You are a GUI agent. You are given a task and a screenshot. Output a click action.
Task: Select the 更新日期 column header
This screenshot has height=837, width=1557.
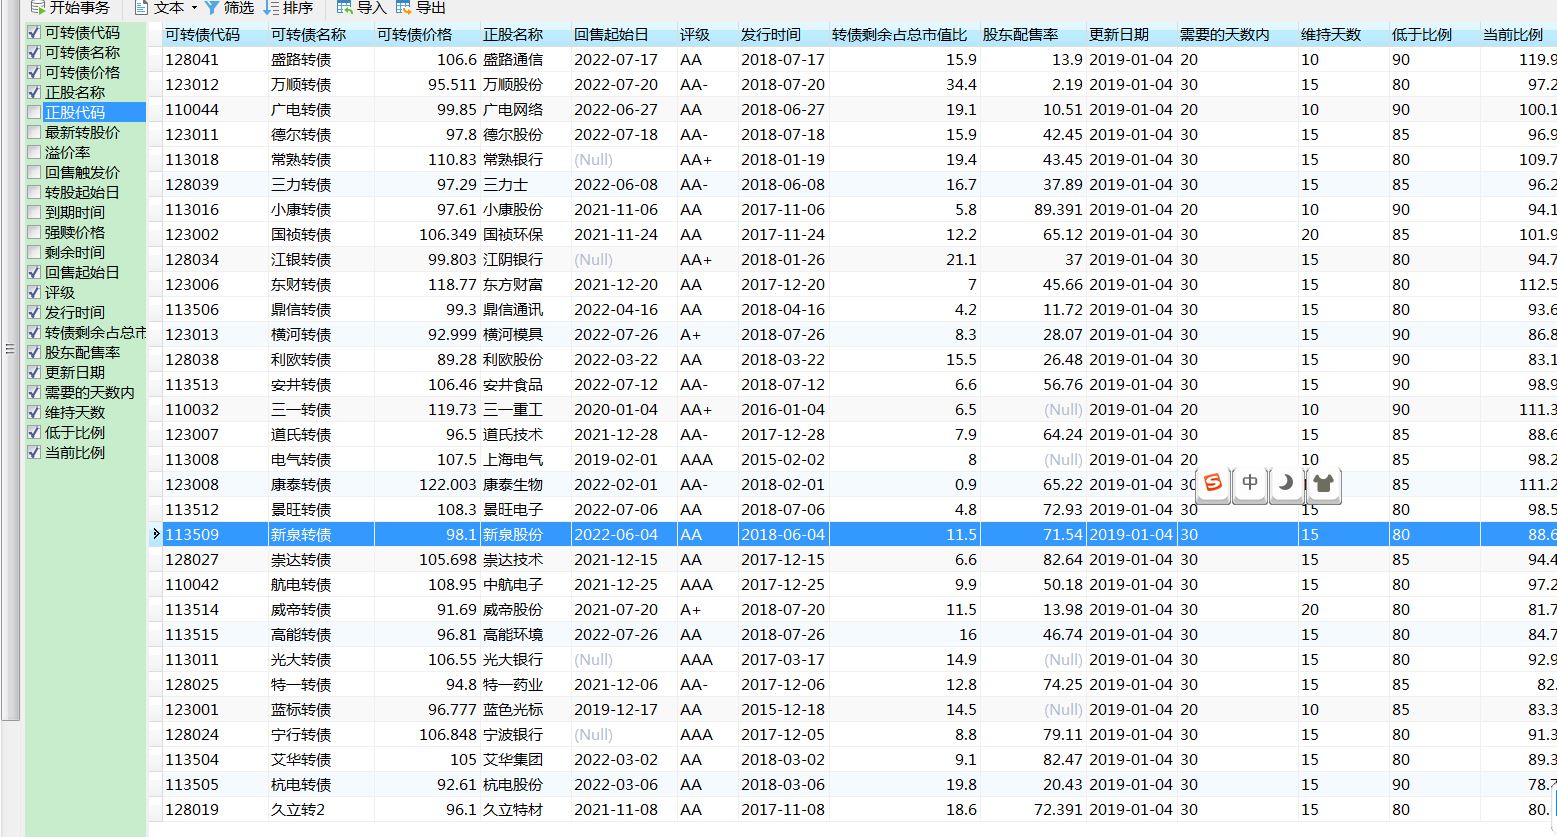tap(1132, 34)
